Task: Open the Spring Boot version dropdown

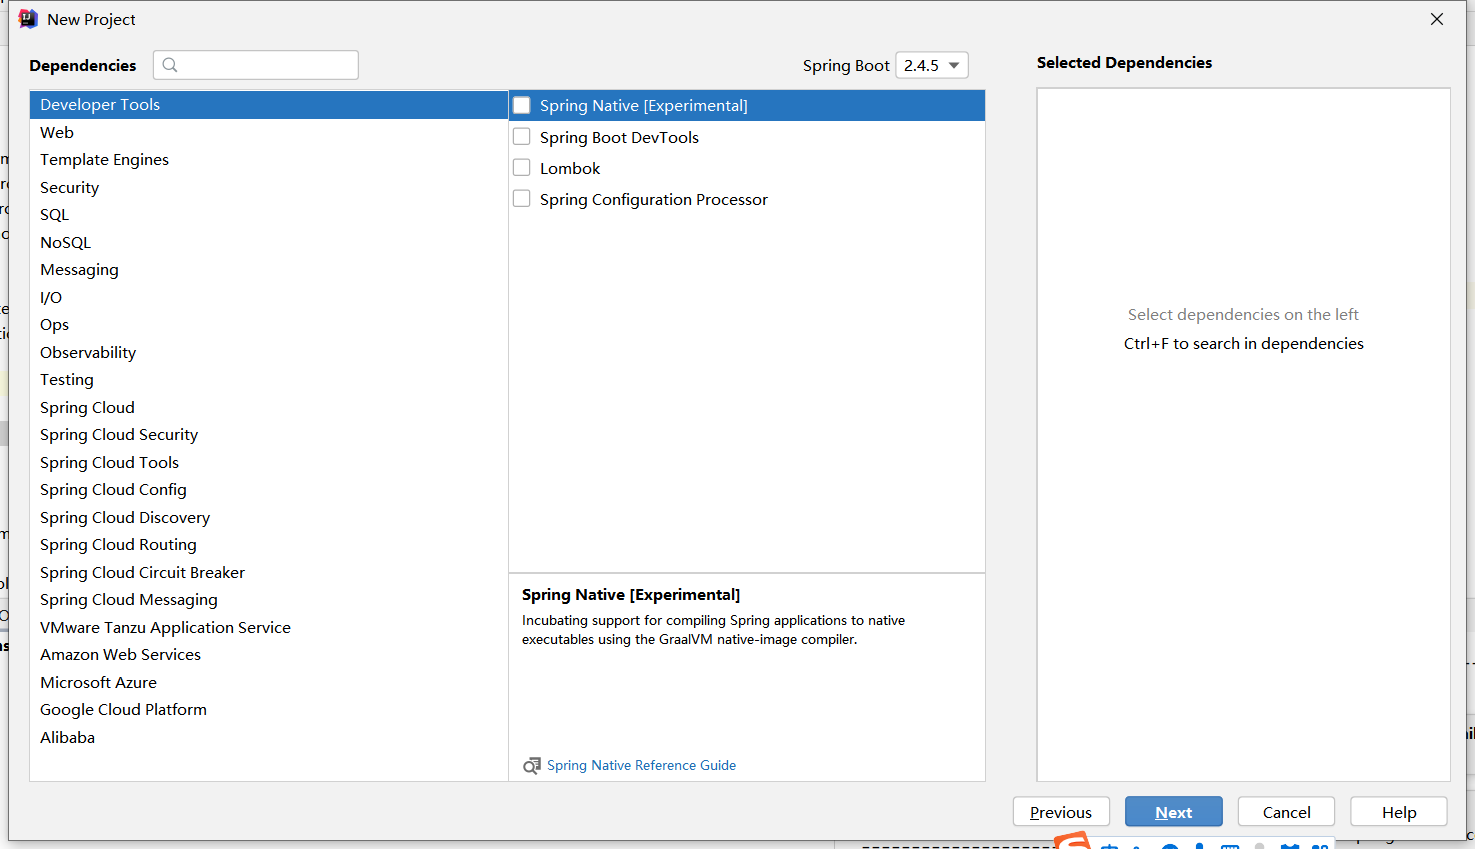Action: (x=932, y=65)
